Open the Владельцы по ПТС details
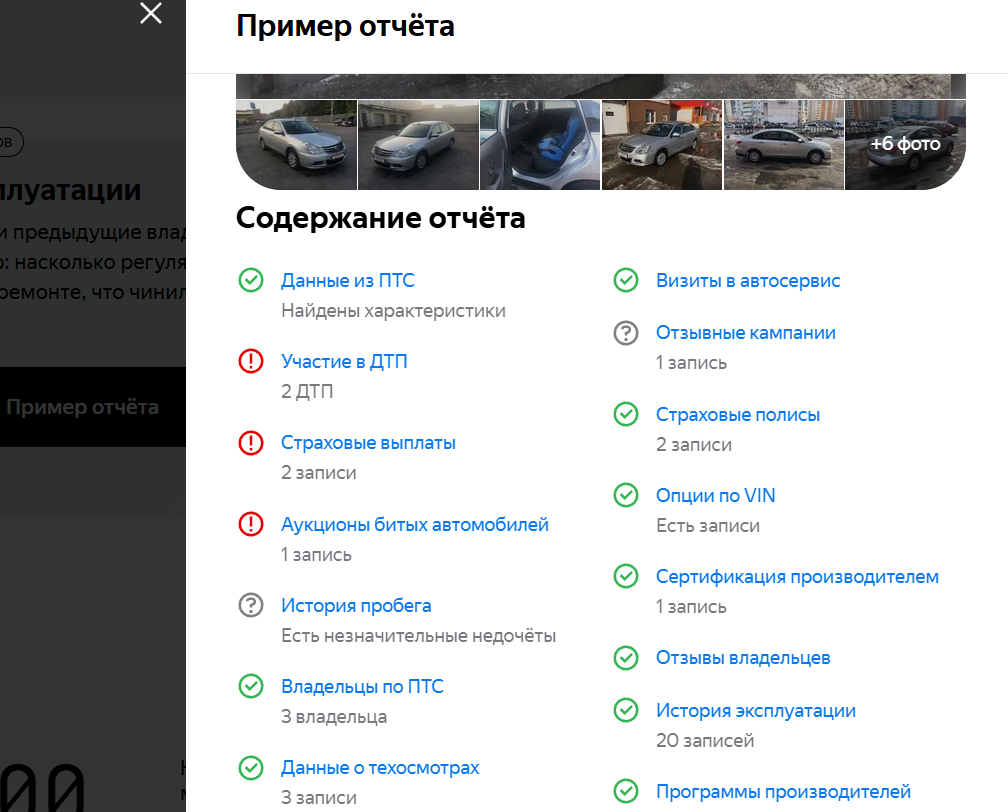This screenshot has width=1008, height=812. click(362, 687)
